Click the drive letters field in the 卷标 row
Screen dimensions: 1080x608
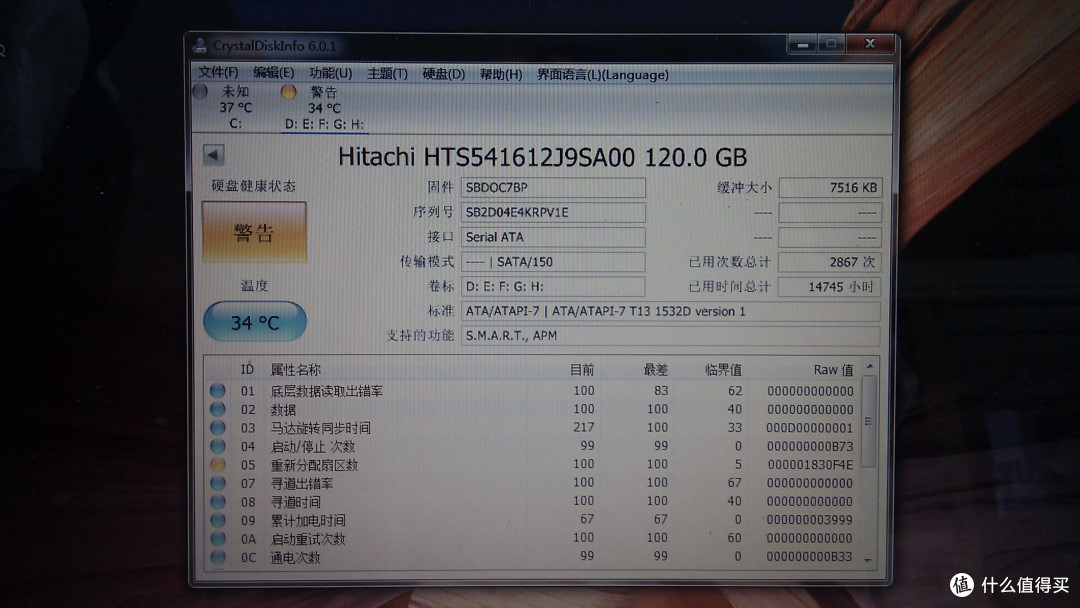tap(553, 286)
